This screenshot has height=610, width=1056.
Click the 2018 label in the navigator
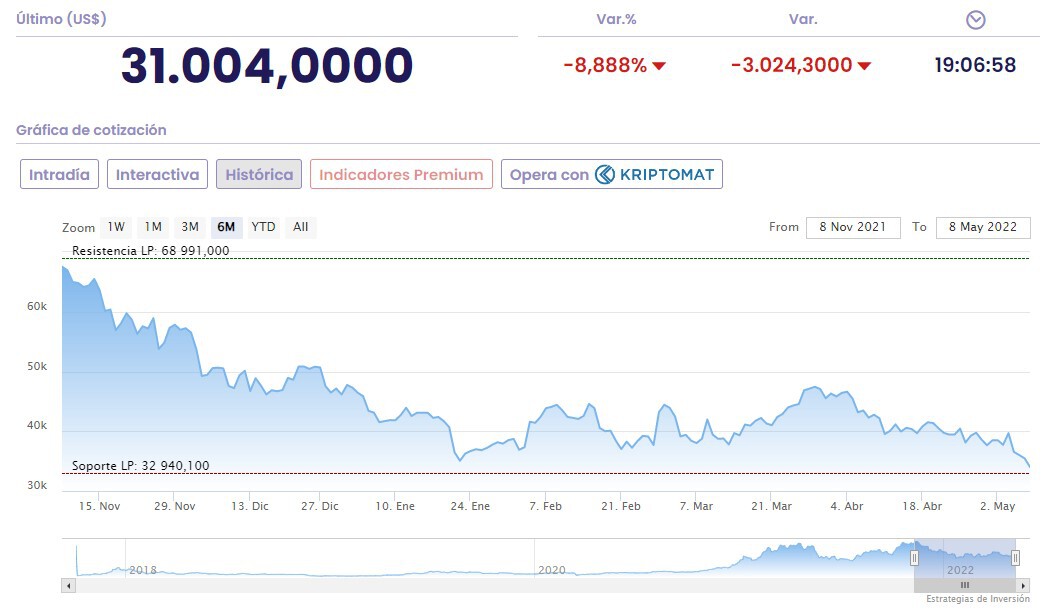[143, 570]
